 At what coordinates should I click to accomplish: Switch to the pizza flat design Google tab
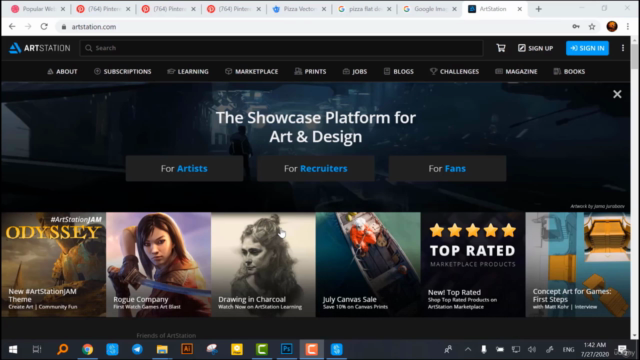point(365,9)
